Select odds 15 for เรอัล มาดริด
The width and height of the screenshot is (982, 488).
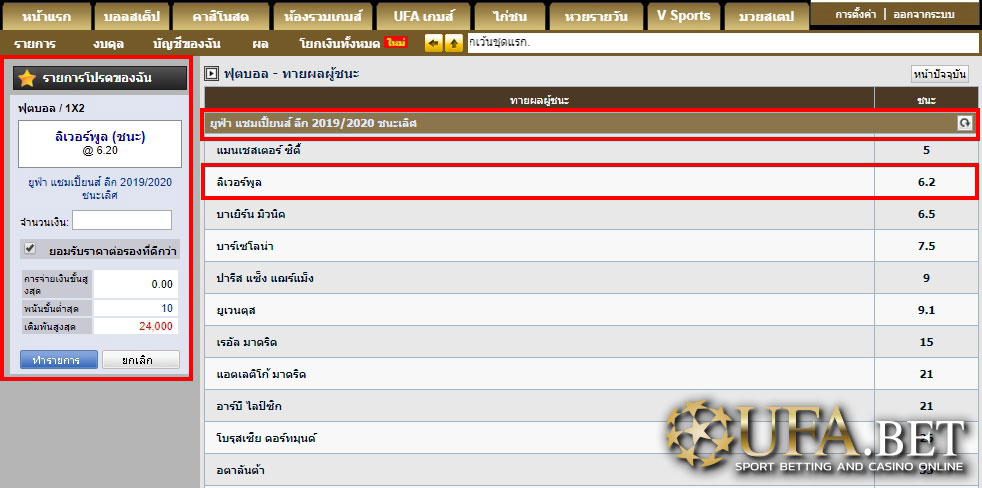coord(926,342)
